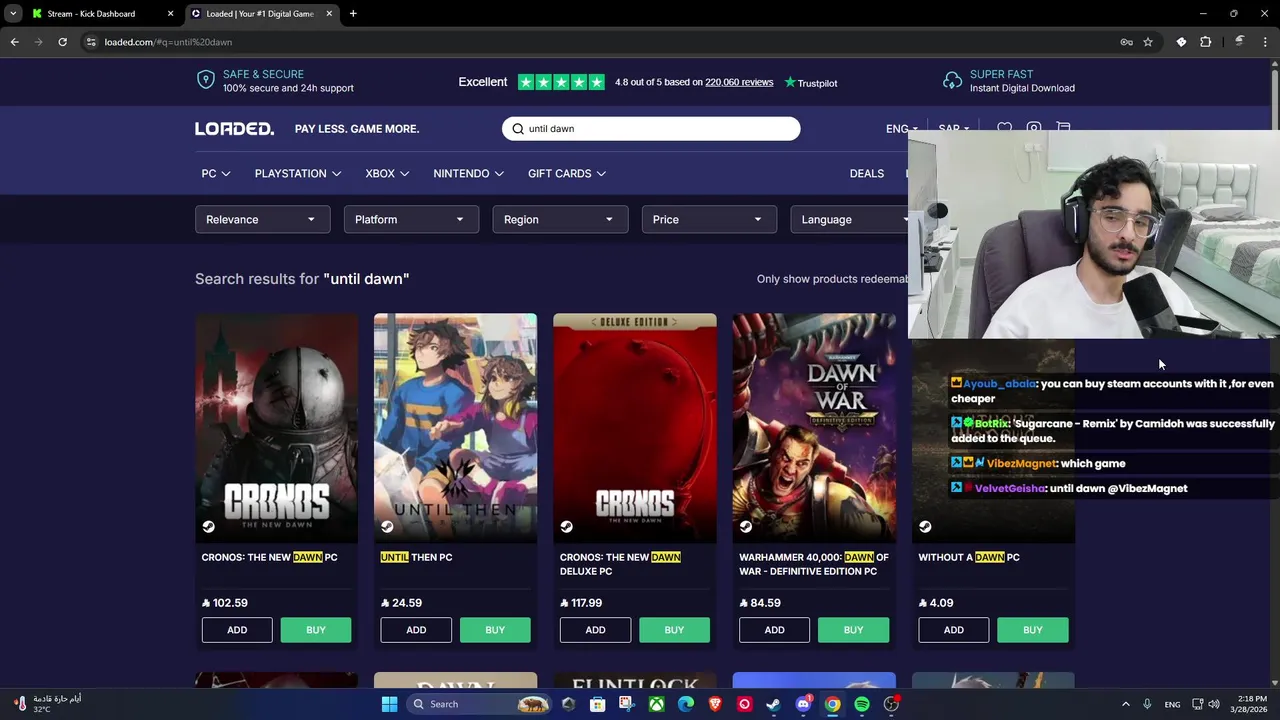The height and width of the screenshot is (720, 1280).
Task: Click Steam icon on Until Then PC cover
Action: [x=387, y=527]
